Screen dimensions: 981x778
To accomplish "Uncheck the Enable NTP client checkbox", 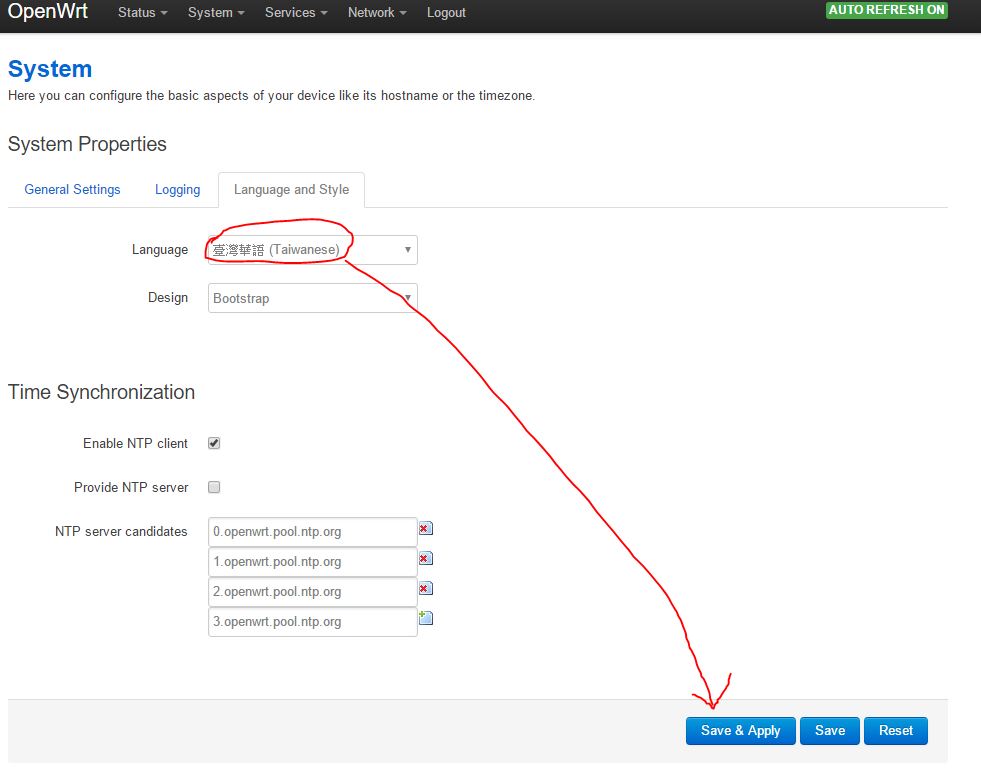I will (x=214, y=443).
